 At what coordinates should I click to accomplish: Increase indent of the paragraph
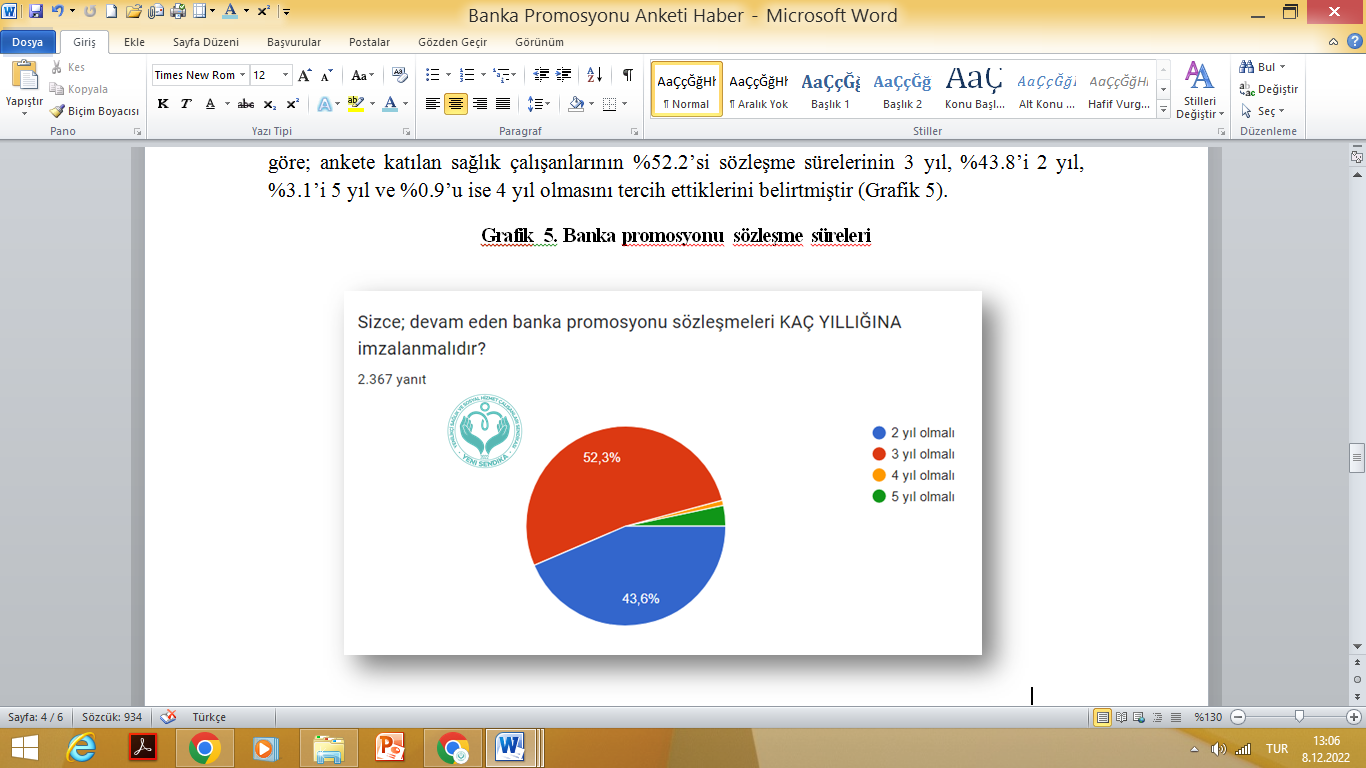coord(564,75)
